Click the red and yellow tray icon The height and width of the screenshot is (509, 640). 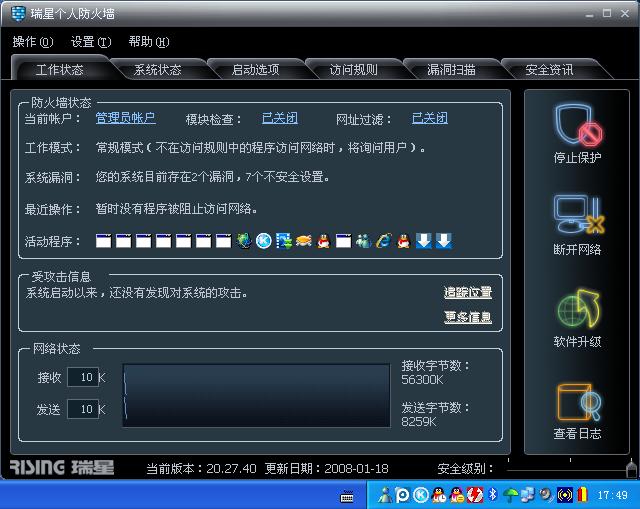[582, 495]
